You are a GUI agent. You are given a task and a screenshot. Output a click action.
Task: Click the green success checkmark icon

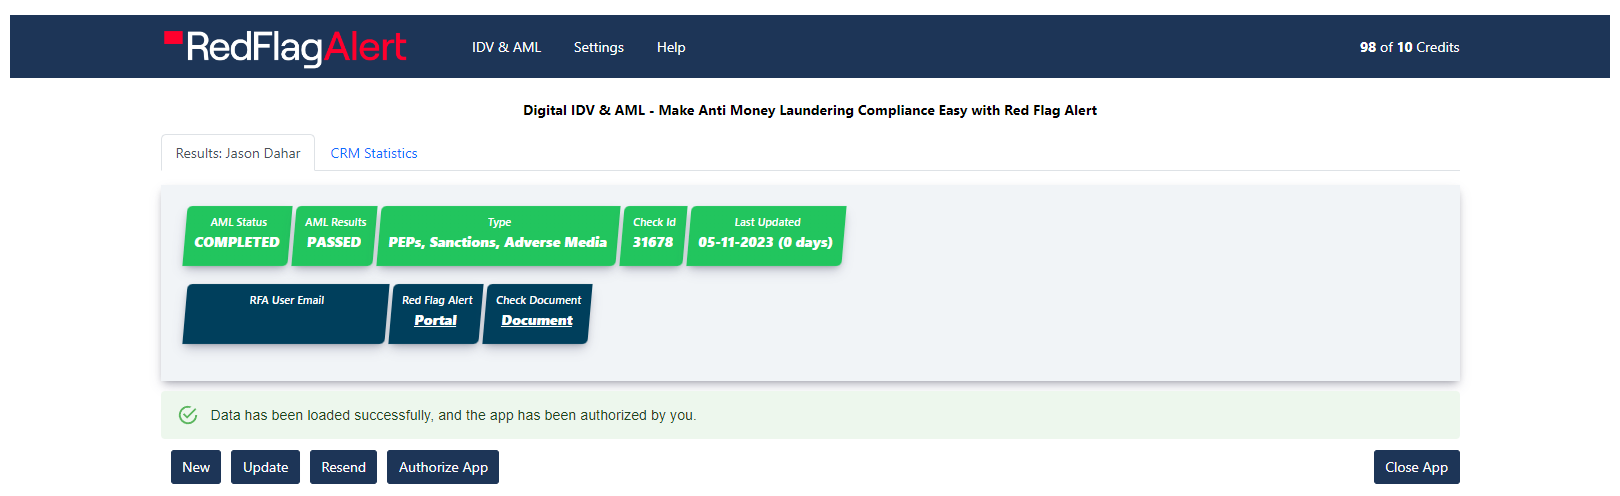188,415
